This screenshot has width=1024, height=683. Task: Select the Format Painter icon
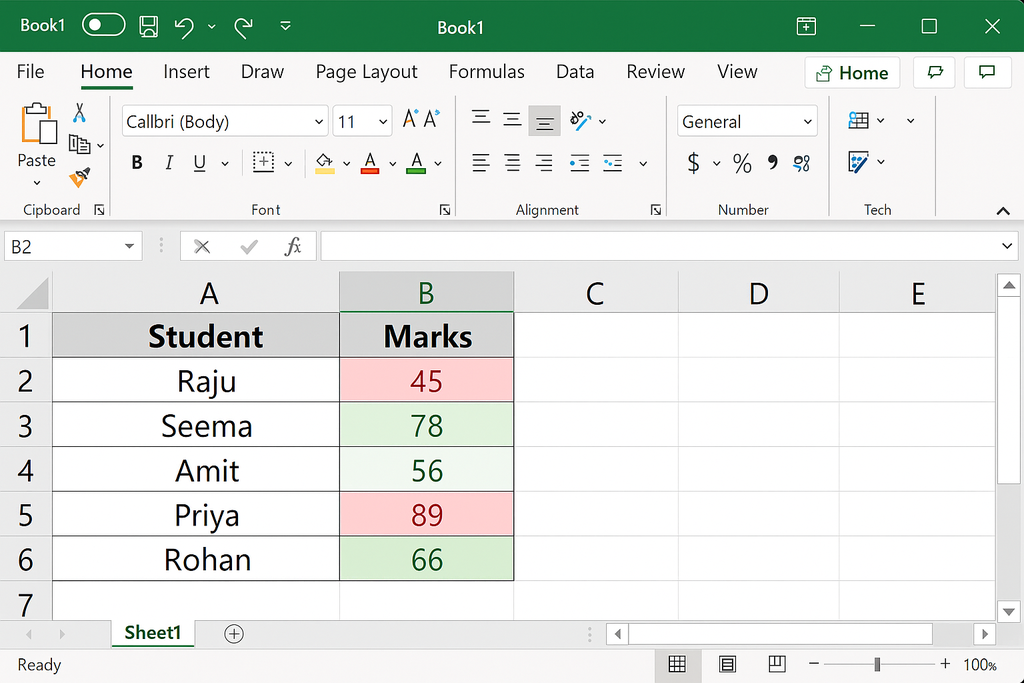click(78, 179)
